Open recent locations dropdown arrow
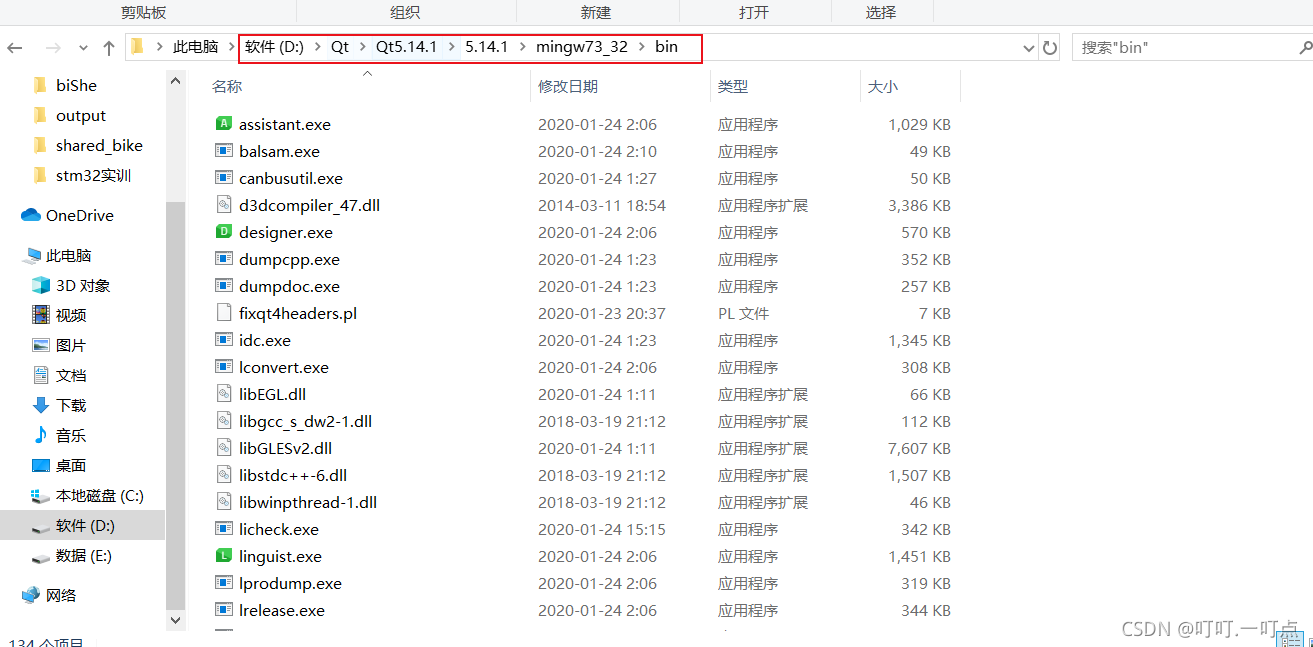The width and height of the screenshot is (1313, 647). [83, 47]
